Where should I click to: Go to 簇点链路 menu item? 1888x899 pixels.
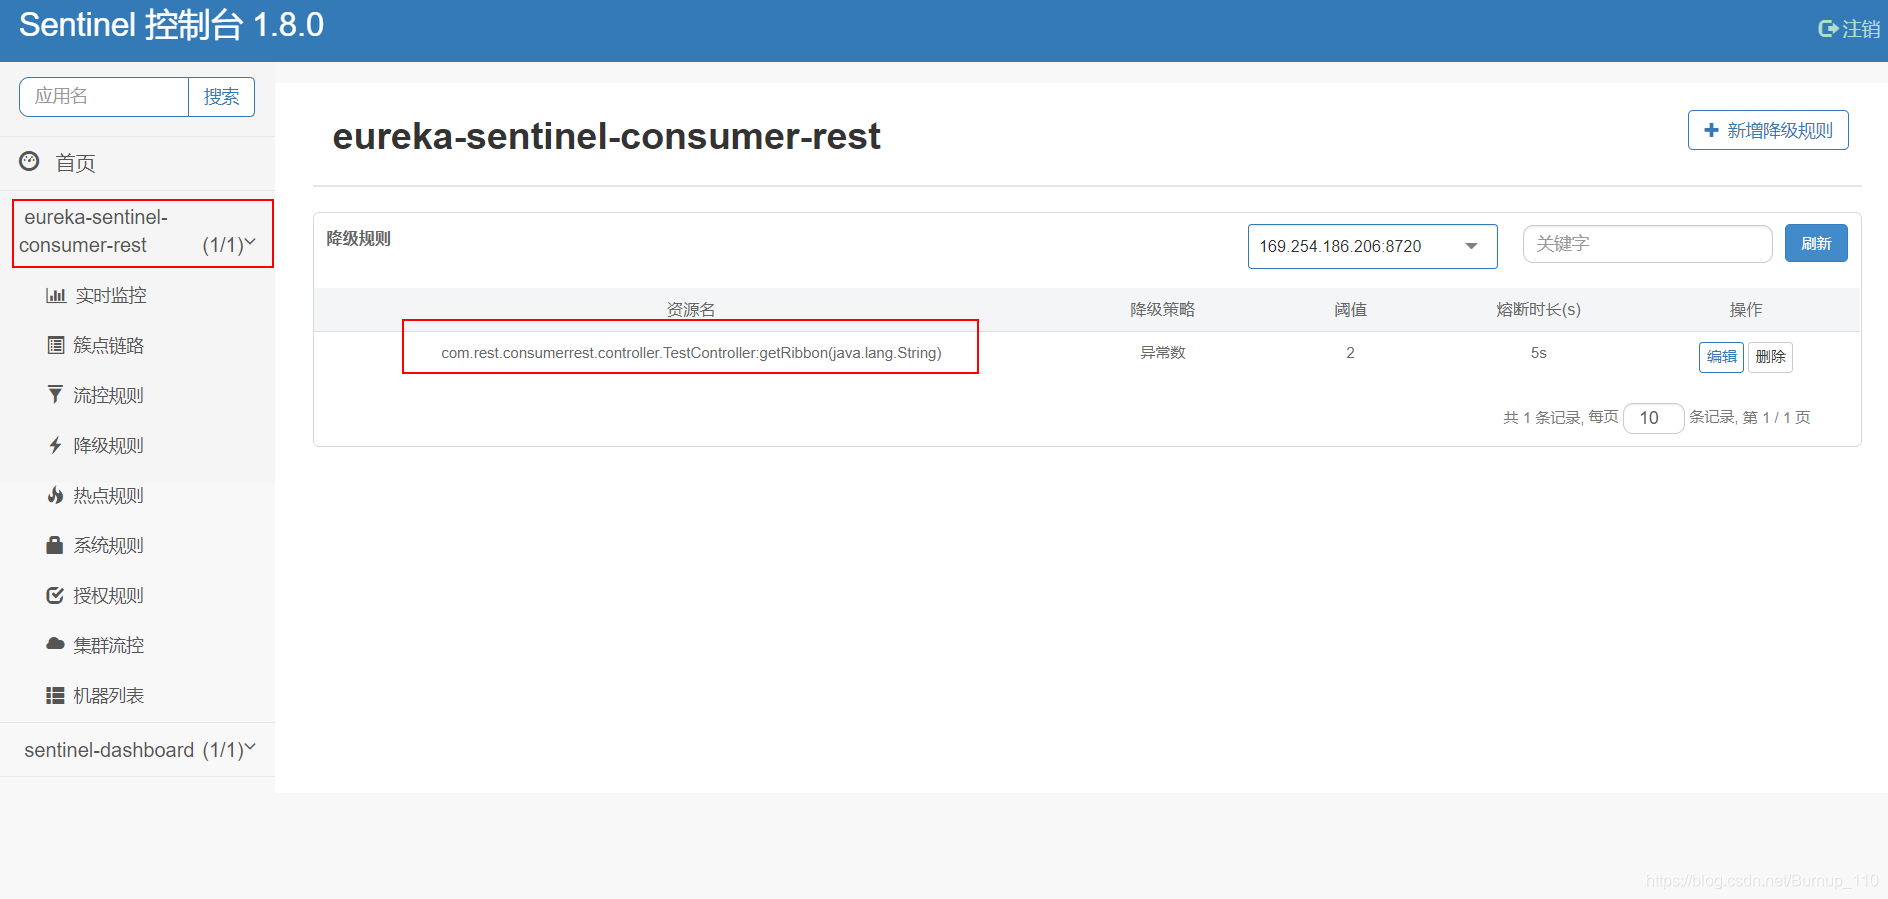pyautogui.click(x=109, y=345)
